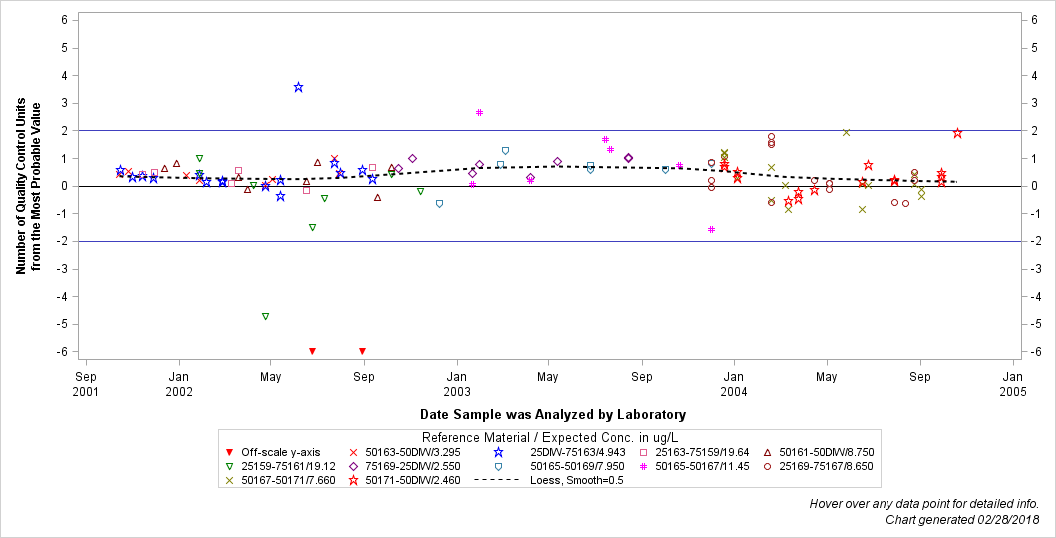Click the purple diamond legend marker for 75169-25DIW/2.550

tap(353, 466)
